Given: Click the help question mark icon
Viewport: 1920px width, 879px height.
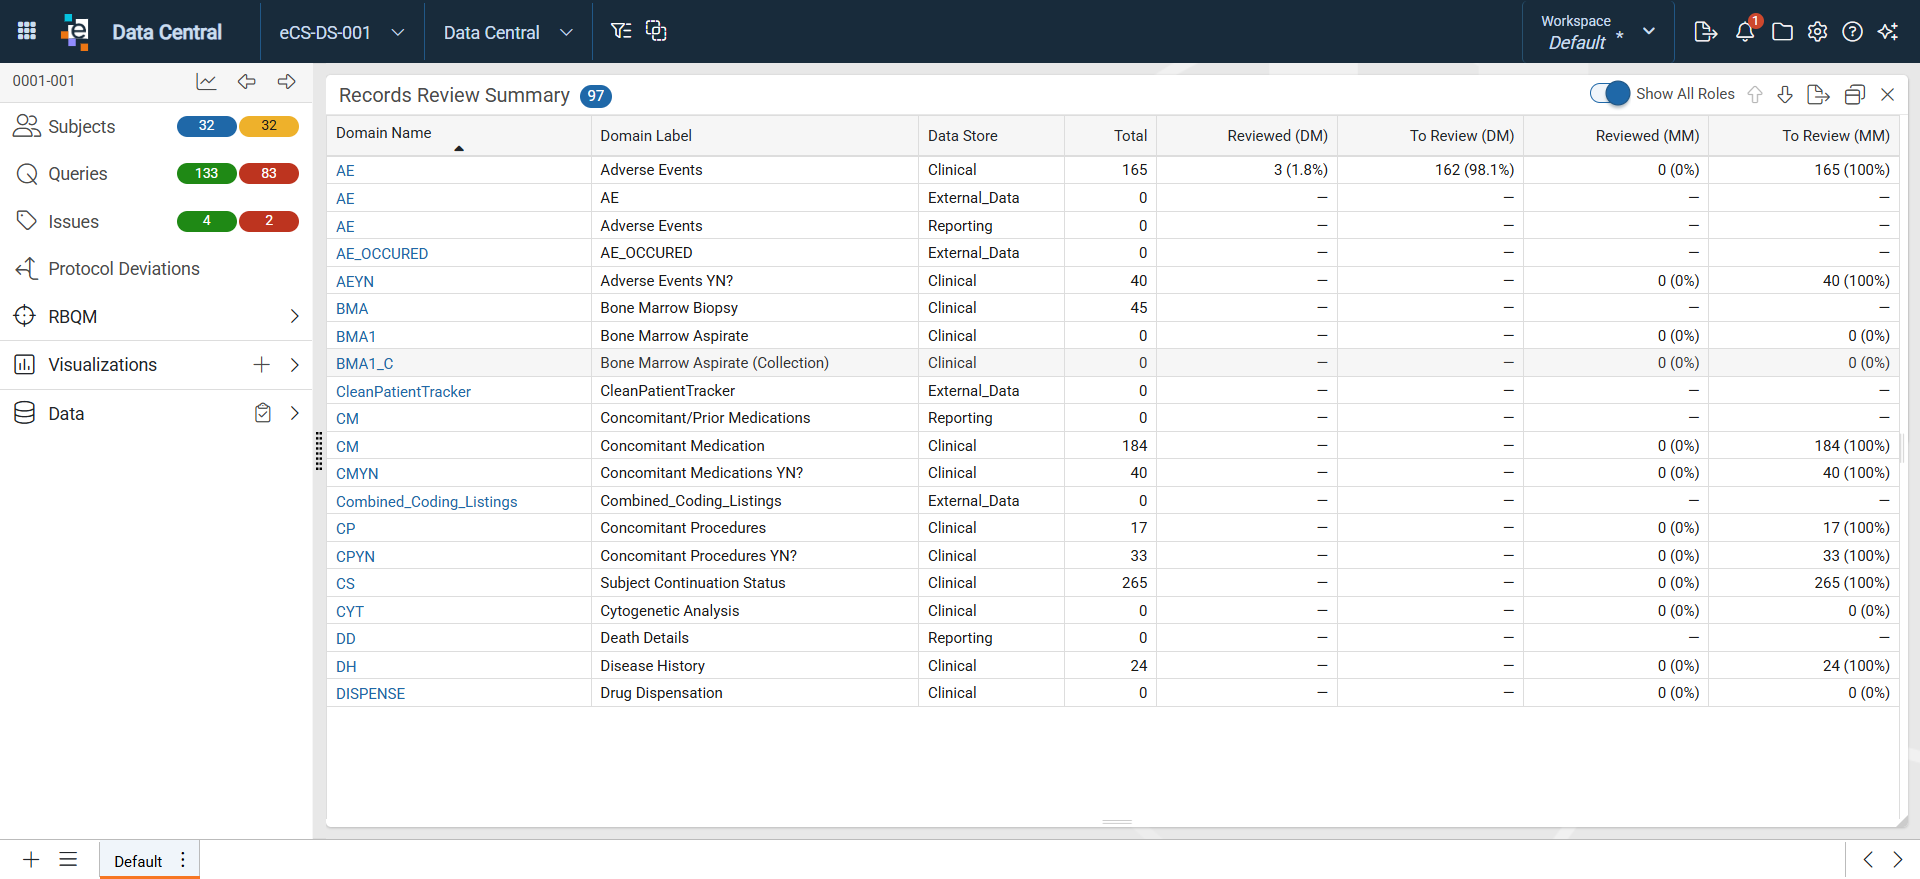Looking at the screenshot, I should [x=1852, y=32].
